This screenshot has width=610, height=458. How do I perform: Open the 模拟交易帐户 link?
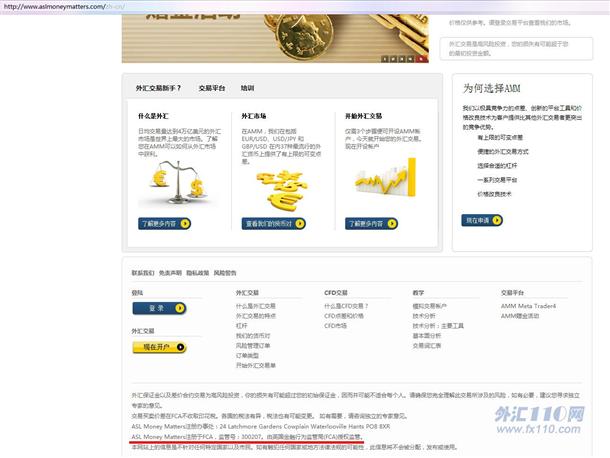pyautogui.click(x=429, y=306)
